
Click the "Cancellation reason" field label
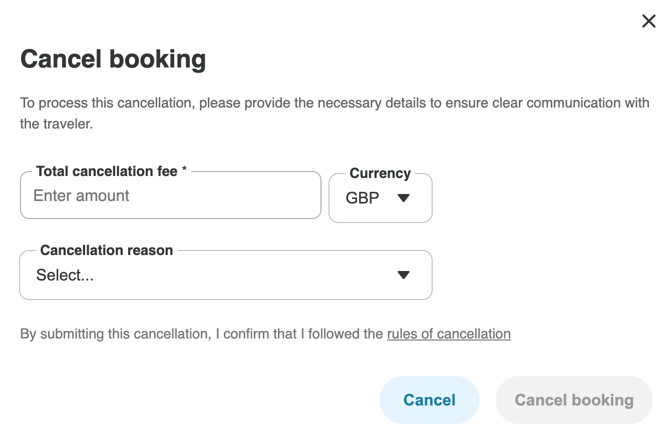[x=106, y=250]
